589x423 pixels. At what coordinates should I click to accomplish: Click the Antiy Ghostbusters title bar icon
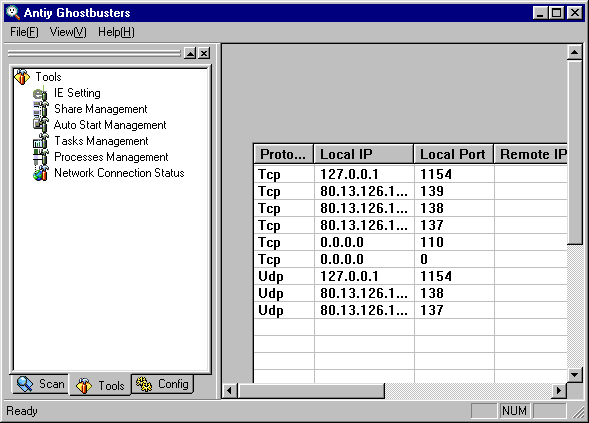pyautogui.click(x=13, y=12)
